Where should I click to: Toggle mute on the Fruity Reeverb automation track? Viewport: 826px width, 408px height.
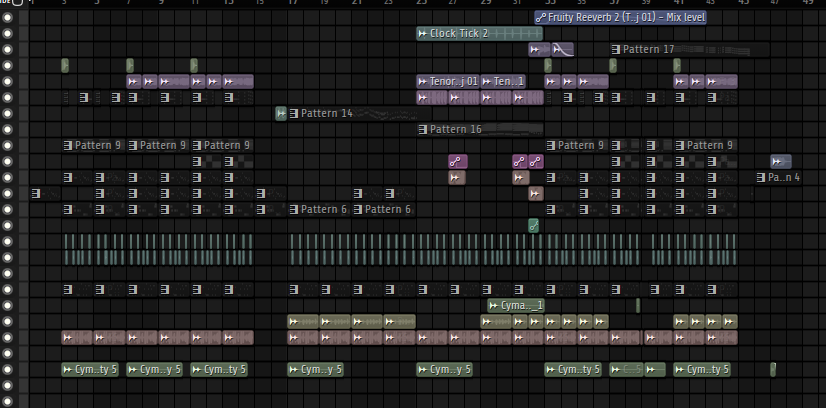(7, 17)
